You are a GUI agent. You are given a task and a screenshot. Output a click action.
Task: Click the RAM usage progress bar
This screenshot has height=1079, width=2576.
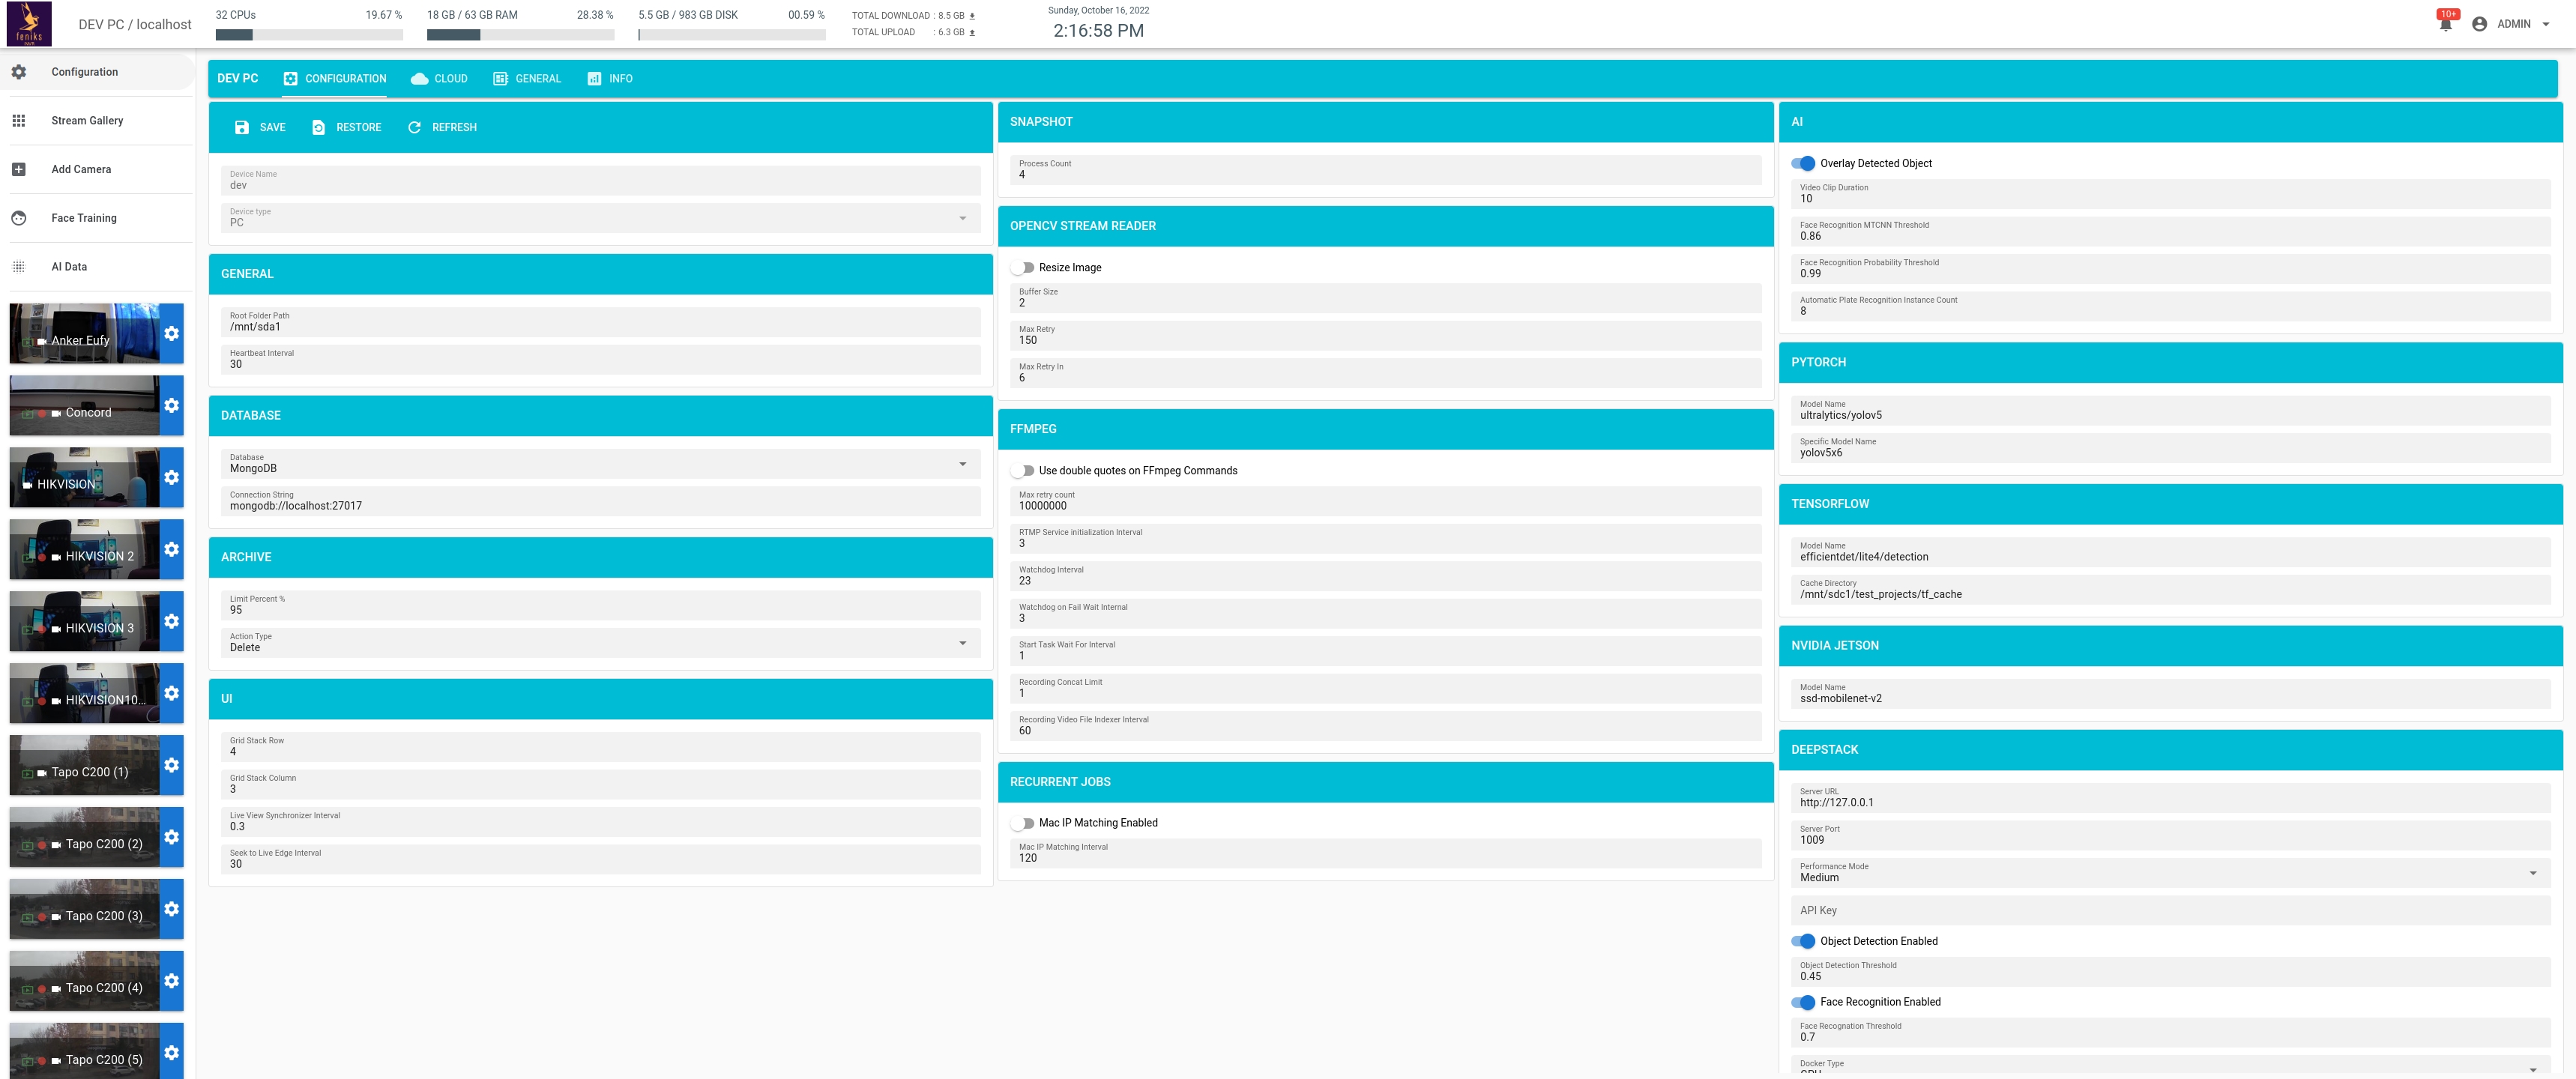pos(520,35)
